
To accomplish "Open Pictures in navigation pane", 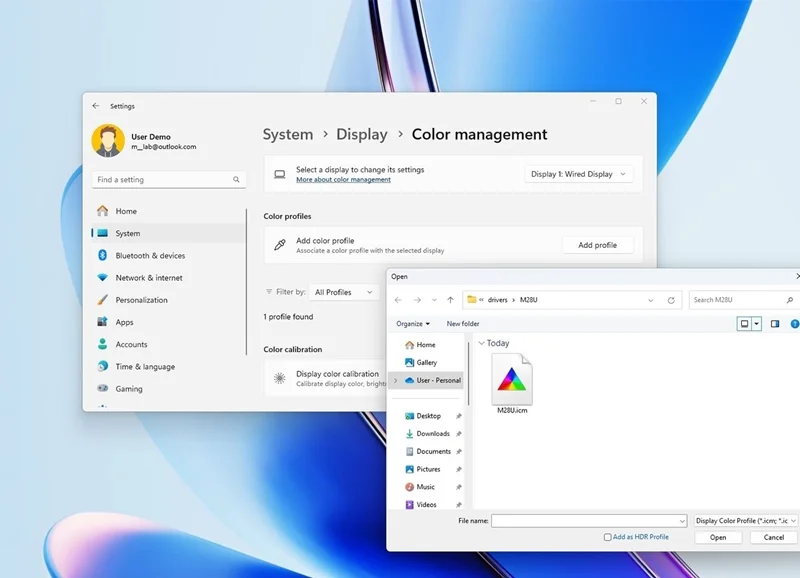I will coord(428,469).
